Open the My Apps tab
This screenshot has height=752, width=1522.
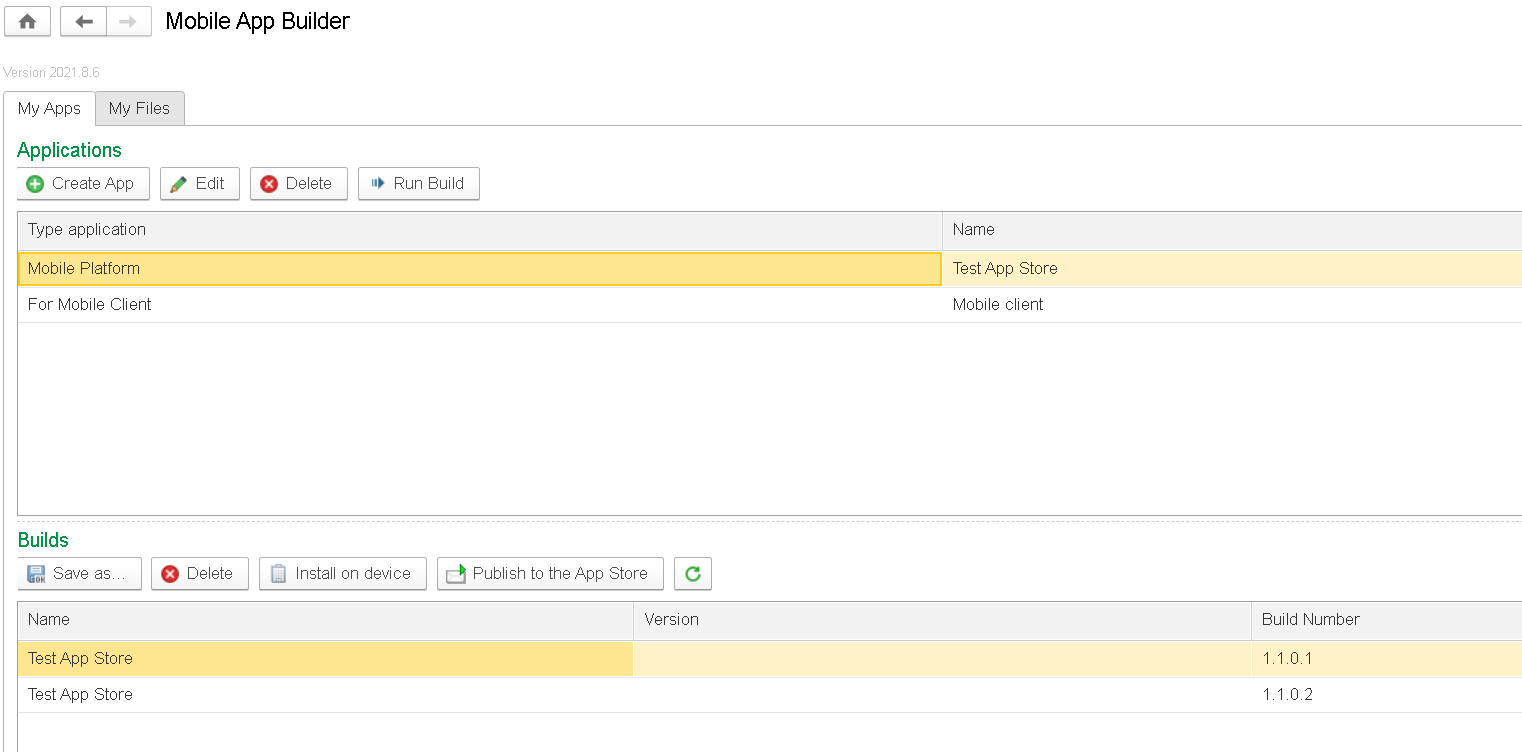[x=49, y=109]
